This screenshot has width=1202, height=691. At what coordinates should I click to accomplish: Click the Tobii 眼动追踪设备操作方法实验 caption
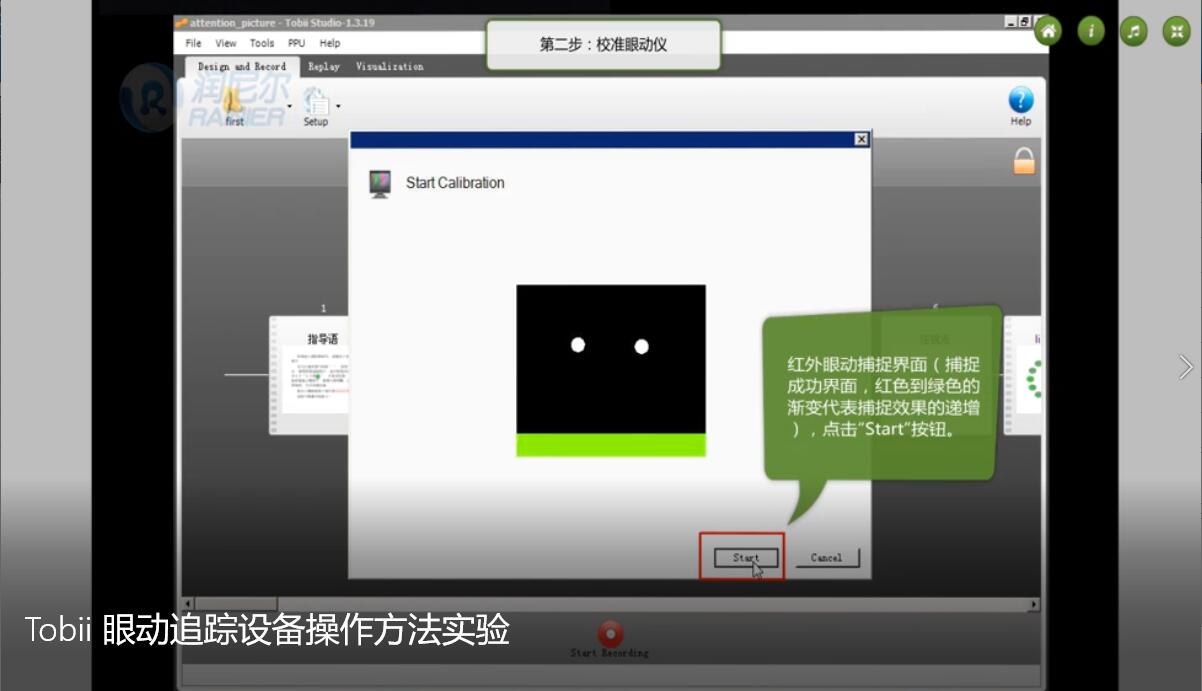tap(267, 630)
